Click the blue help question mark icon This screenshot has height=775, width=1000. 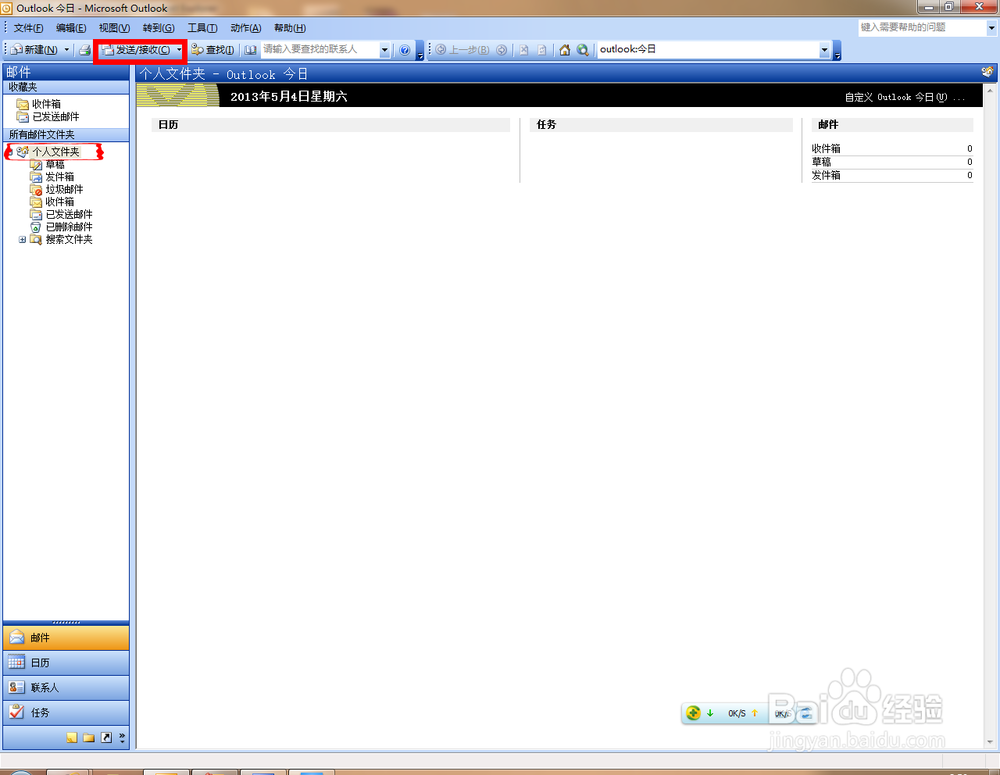404,50
